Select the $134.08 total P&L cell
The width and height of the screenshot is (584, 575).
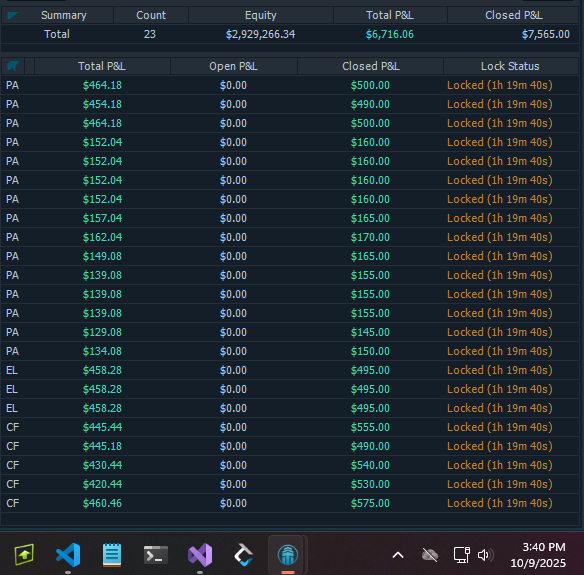(x=102, y=351)
